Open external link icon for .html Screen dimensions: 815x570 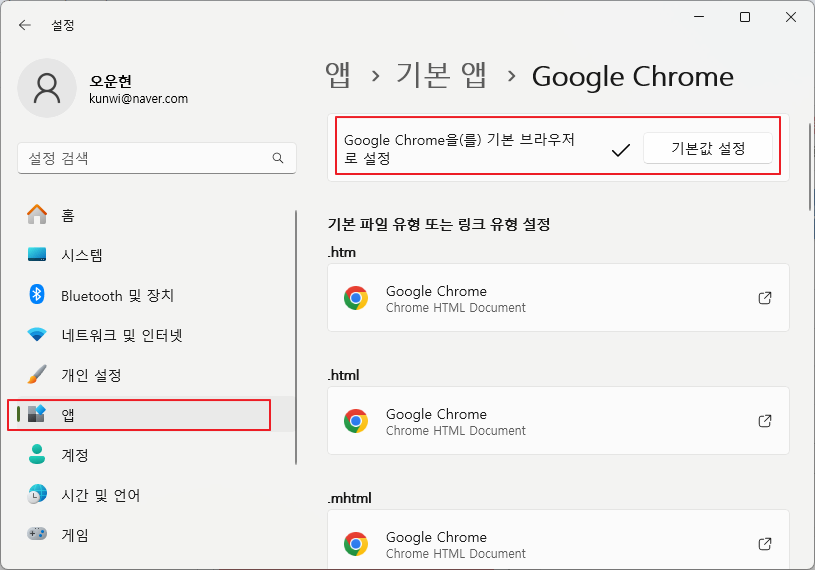point(765,421)
